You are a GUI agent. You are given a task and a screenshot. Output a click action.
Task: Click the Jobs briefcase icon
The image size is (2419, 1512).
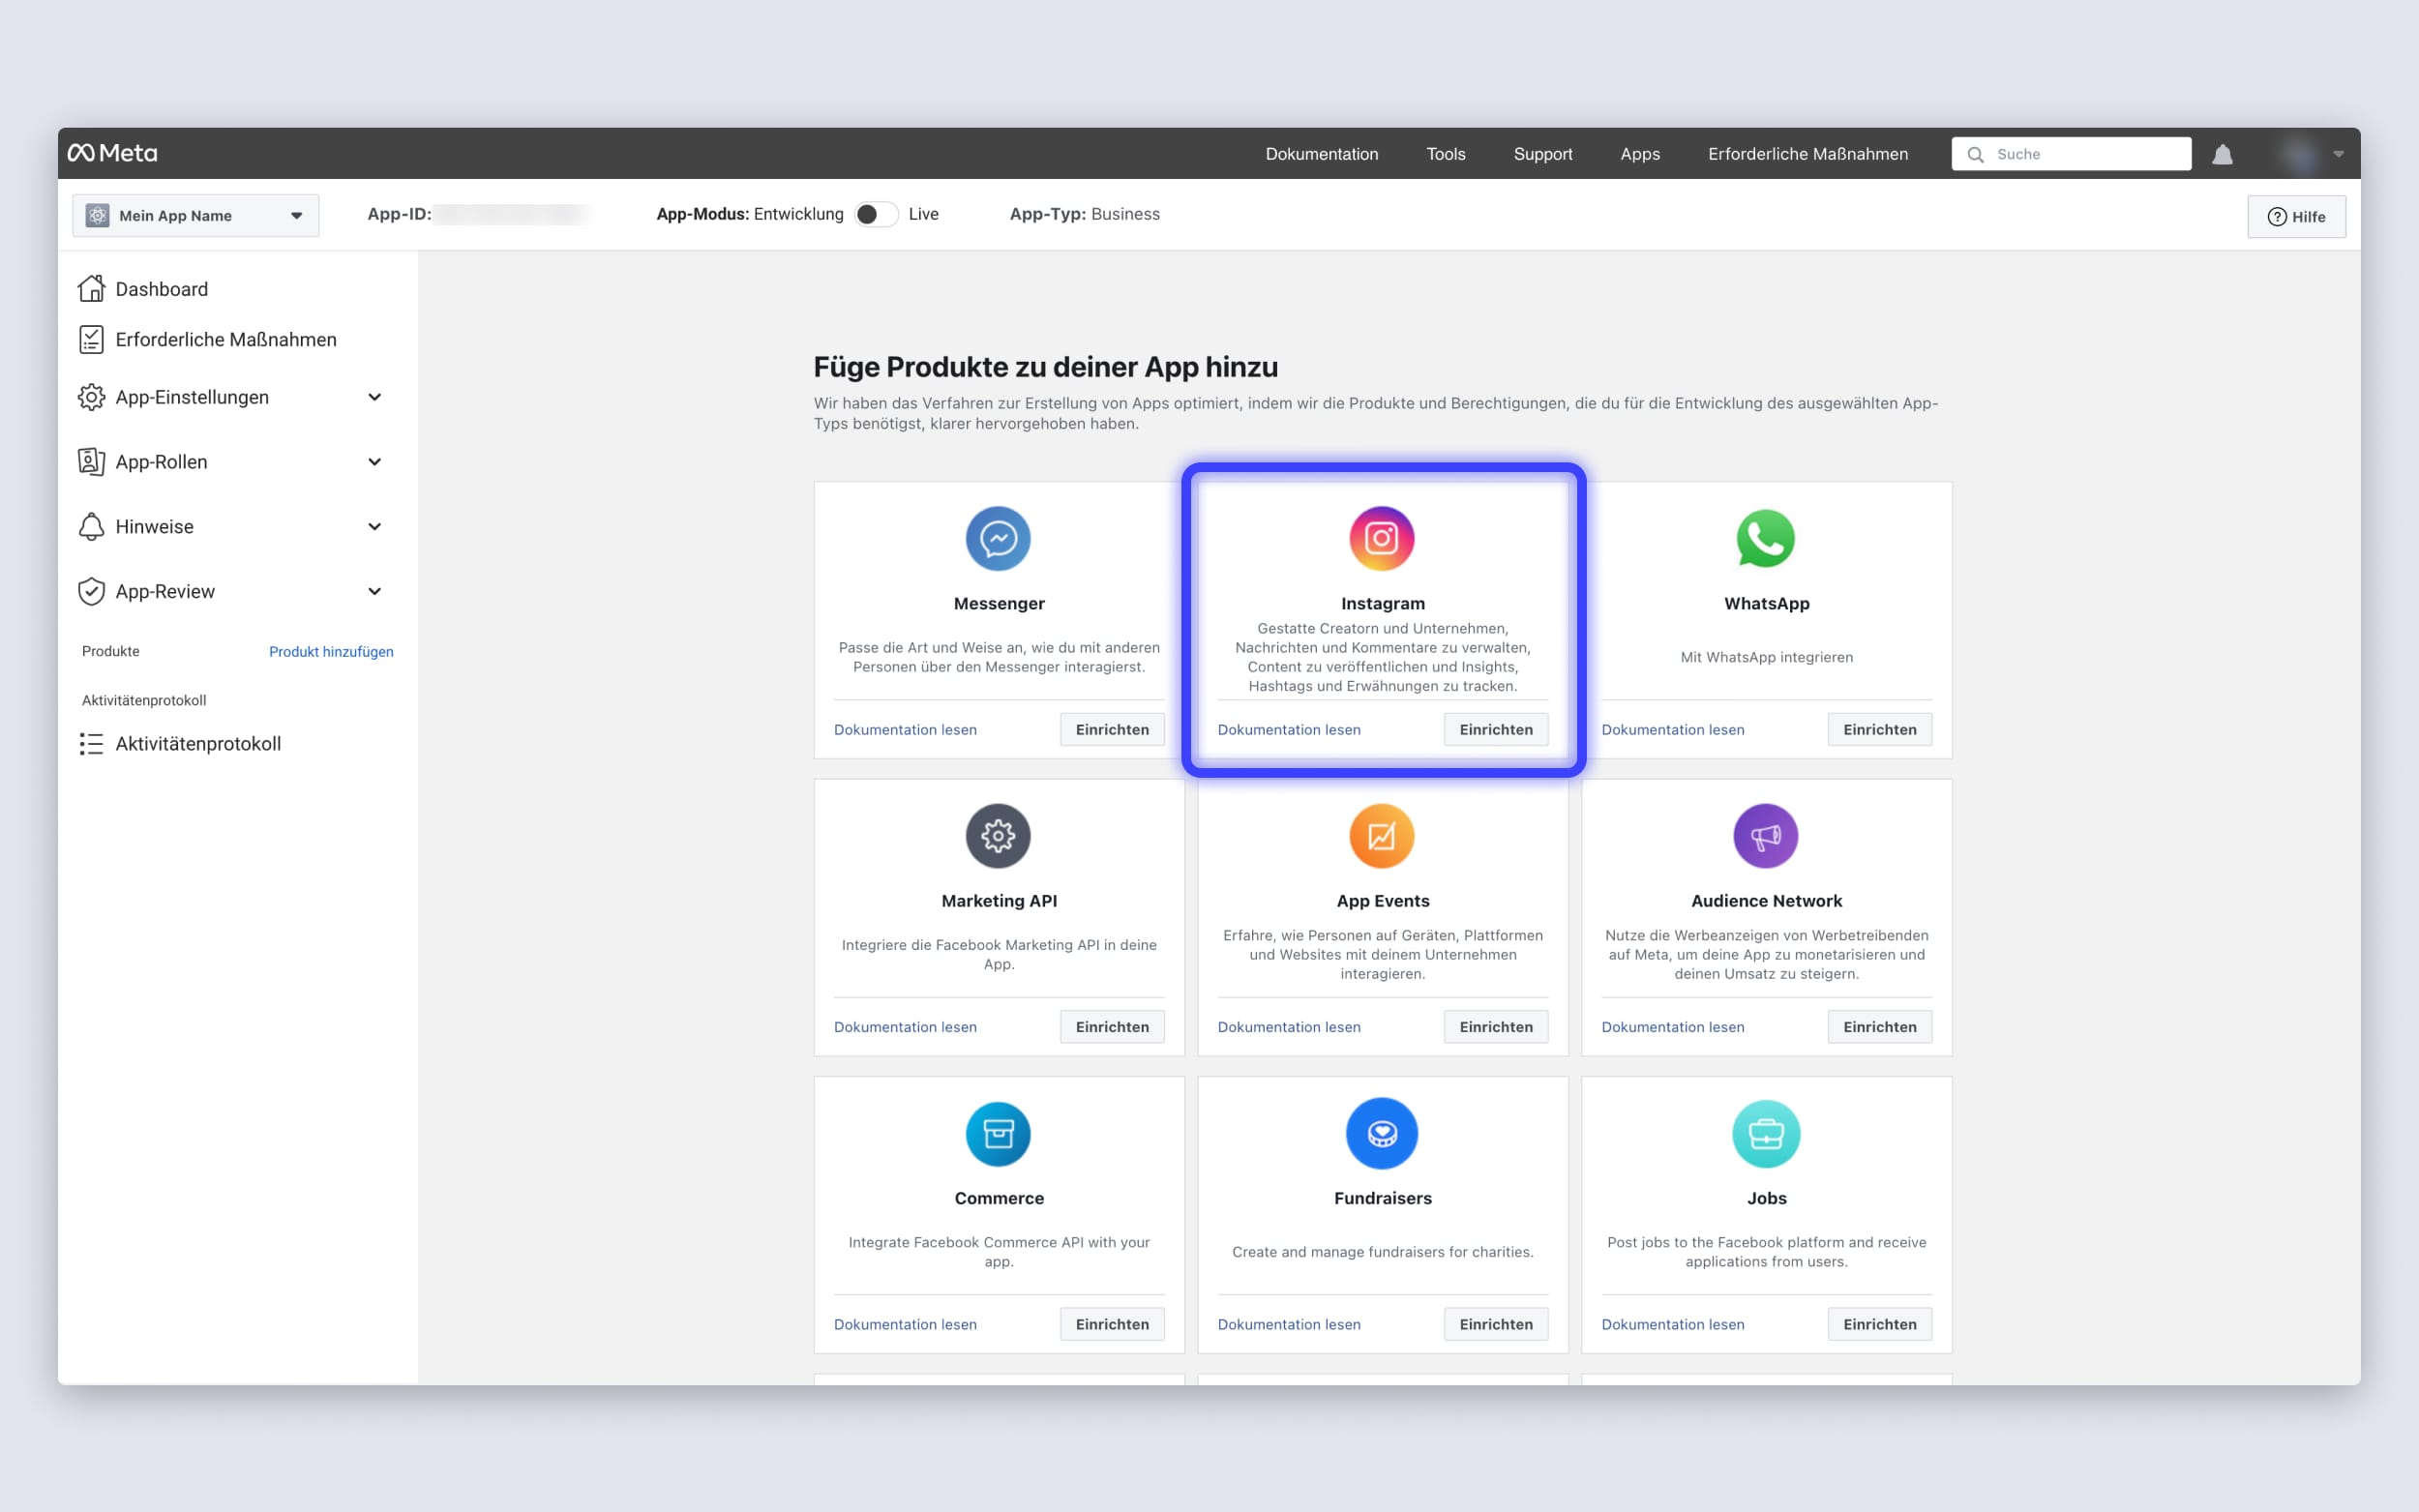tap(1765, 1133)
